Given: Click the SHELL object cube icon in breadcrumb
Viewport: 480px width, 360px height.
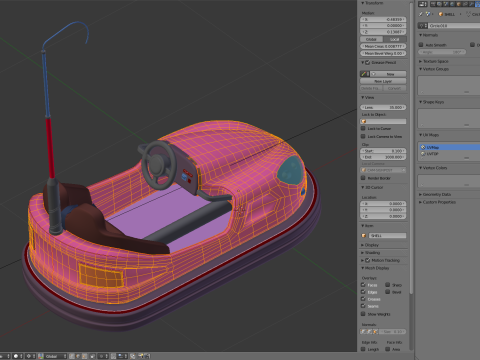Looking at the screenshot, I should click(441, 14).
